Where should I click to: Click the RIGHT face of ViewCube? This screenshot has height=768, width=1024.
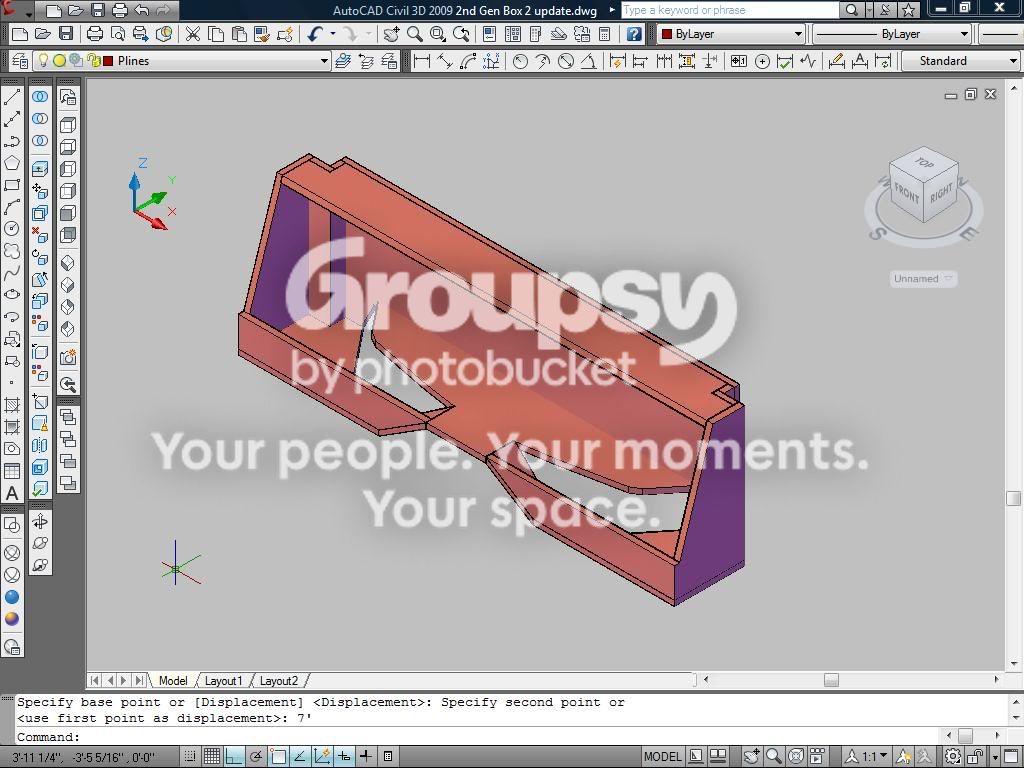941,193
